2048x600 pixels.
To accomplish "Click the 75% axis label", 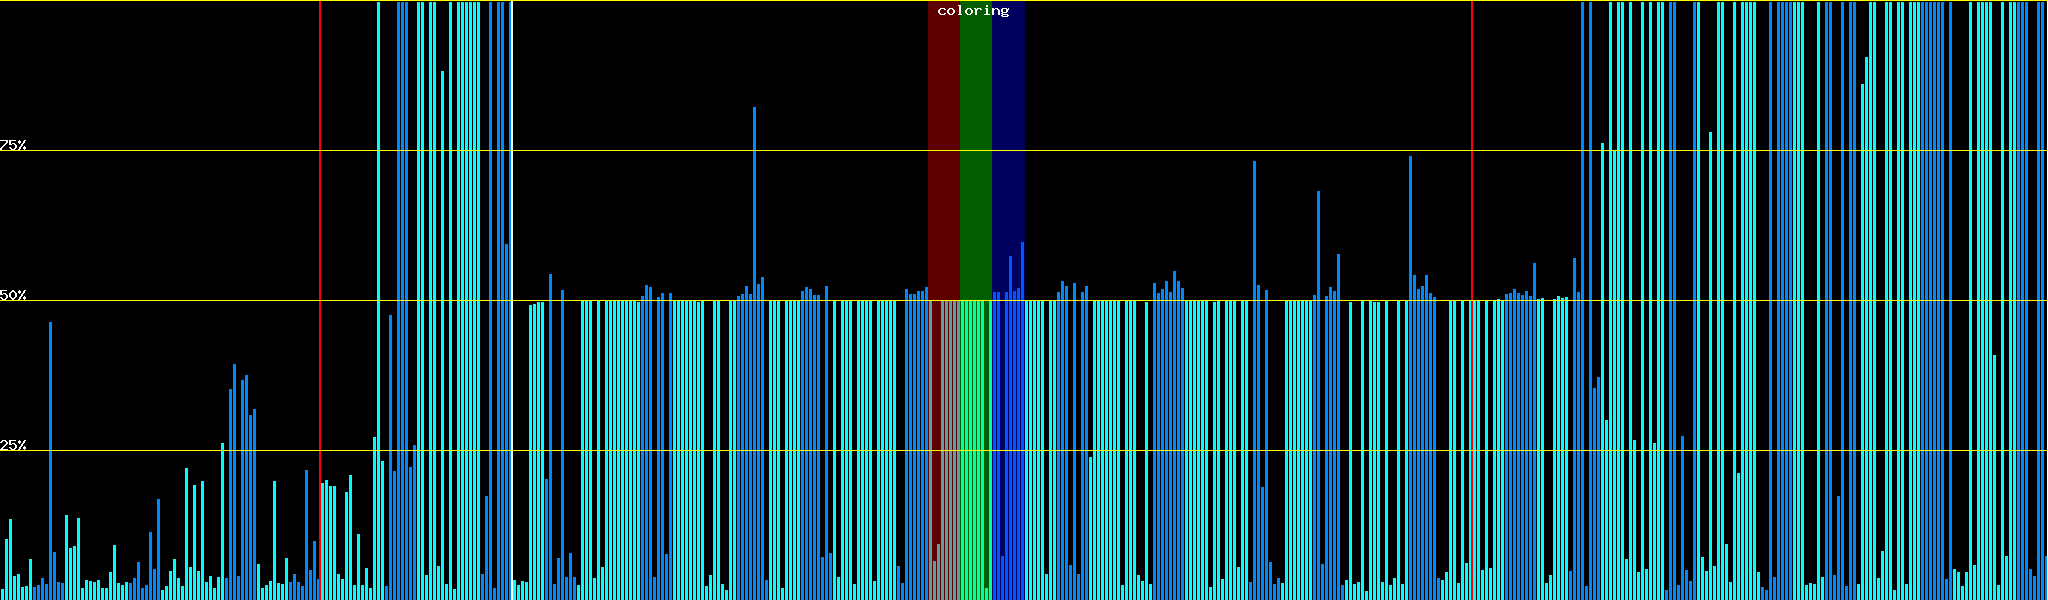I will (13, 146).
